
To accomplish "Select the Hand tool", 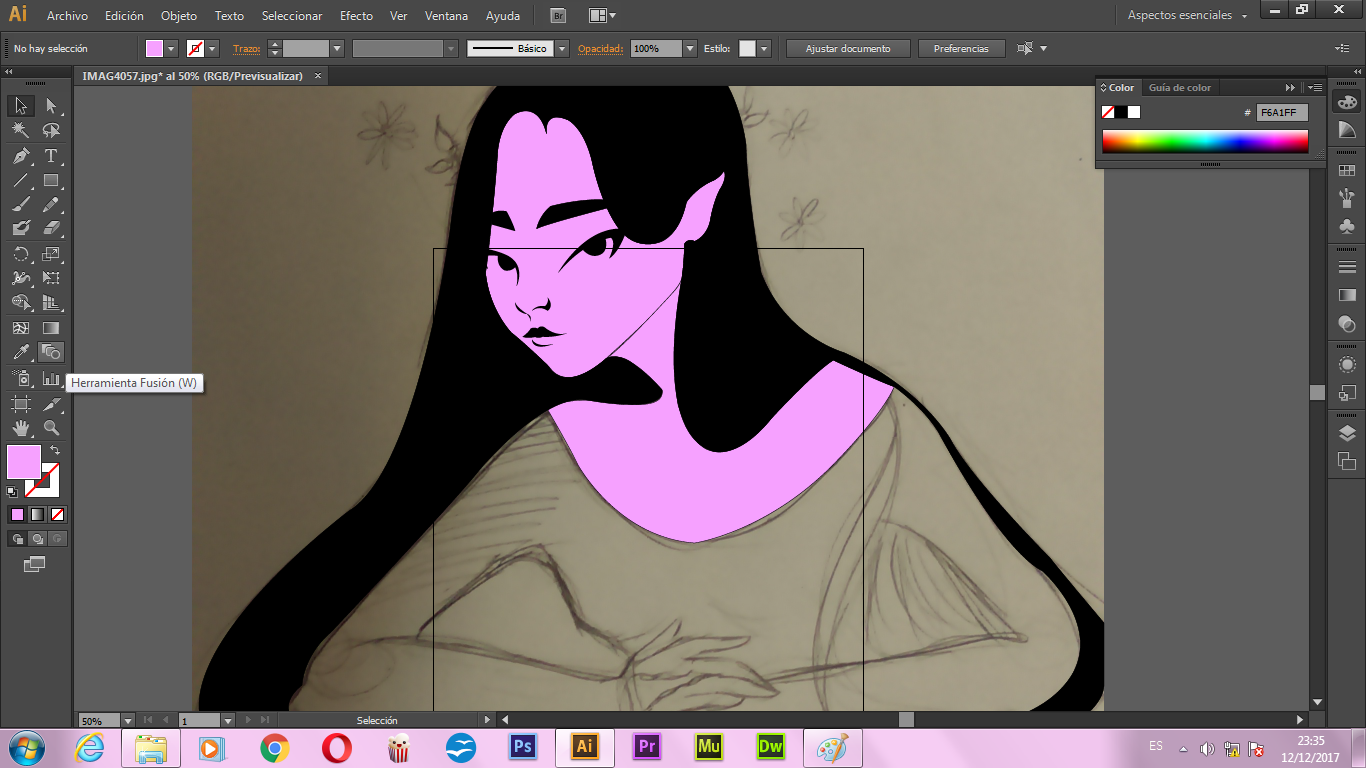I will pos(21,428).
